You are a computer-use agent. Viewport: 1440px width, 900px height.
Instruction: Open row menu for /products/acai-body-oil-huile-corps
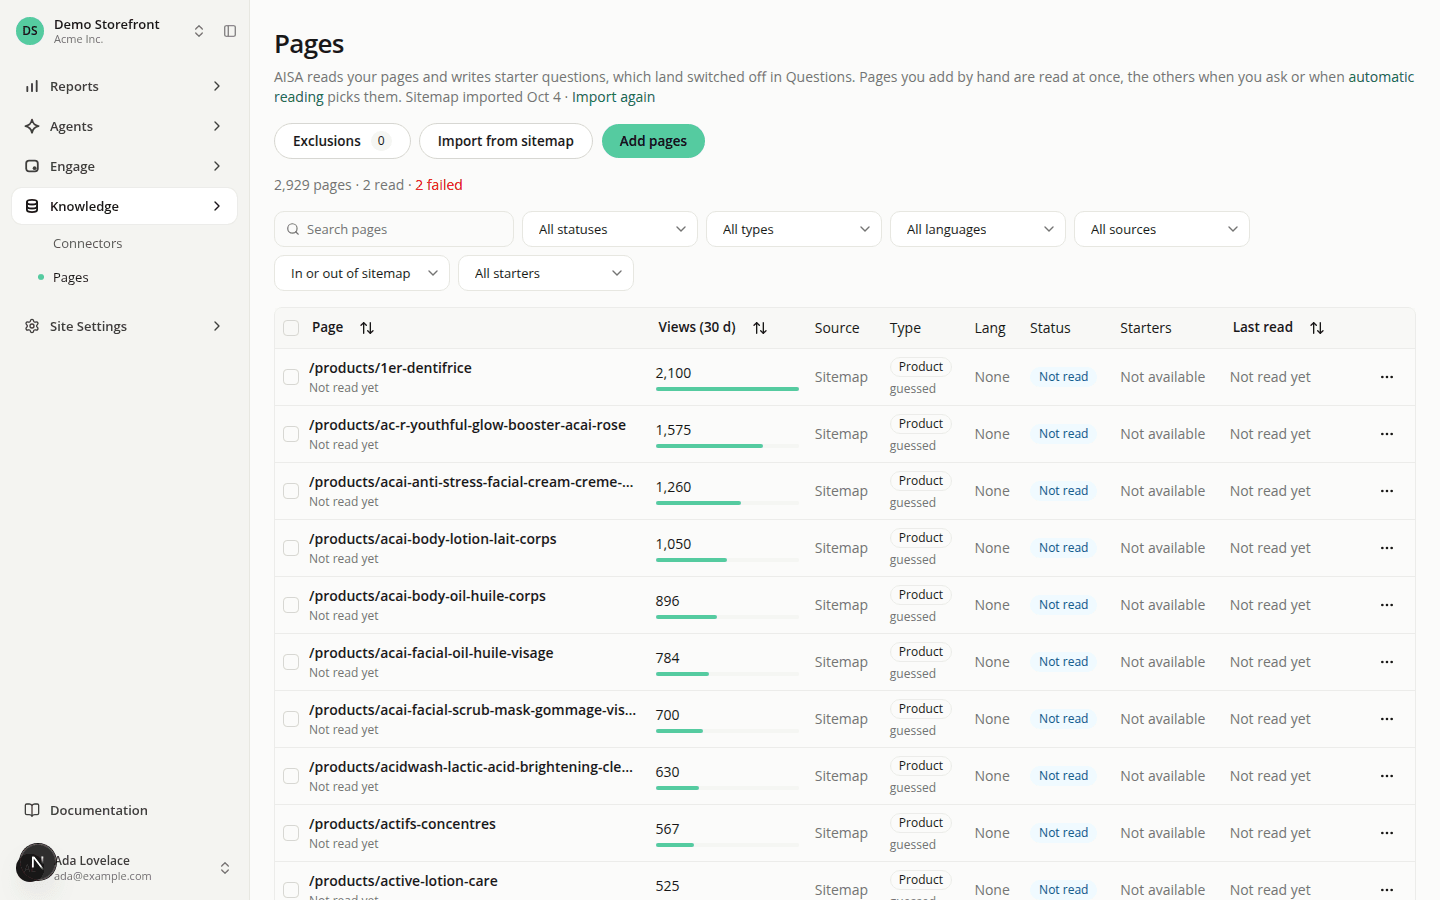[1387, 605]
